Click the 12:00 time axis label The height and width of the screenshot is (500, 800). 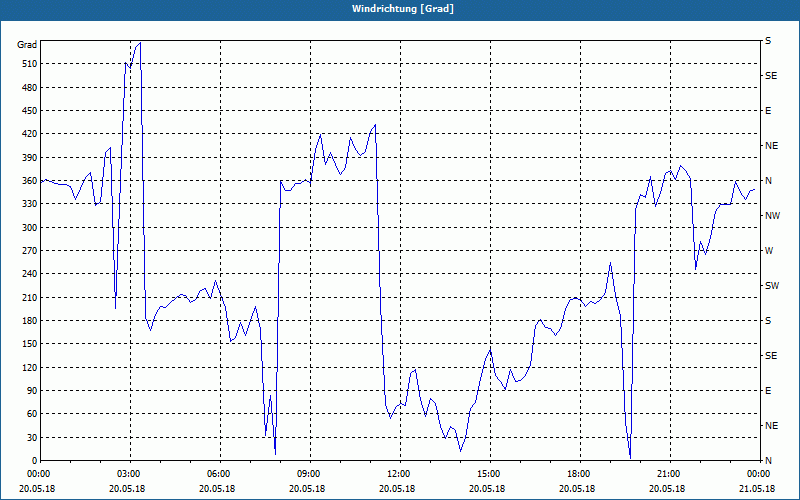click(x=397, y=473)
